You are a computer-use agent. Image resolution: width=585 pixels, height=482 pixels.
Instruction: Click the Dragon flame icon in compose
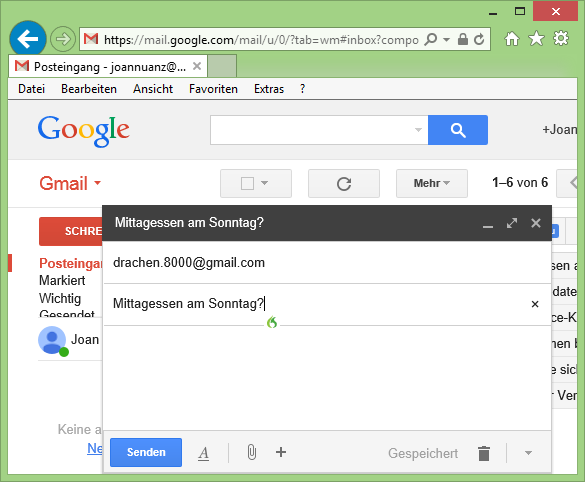pyautogui.click(x=272, y=322)
